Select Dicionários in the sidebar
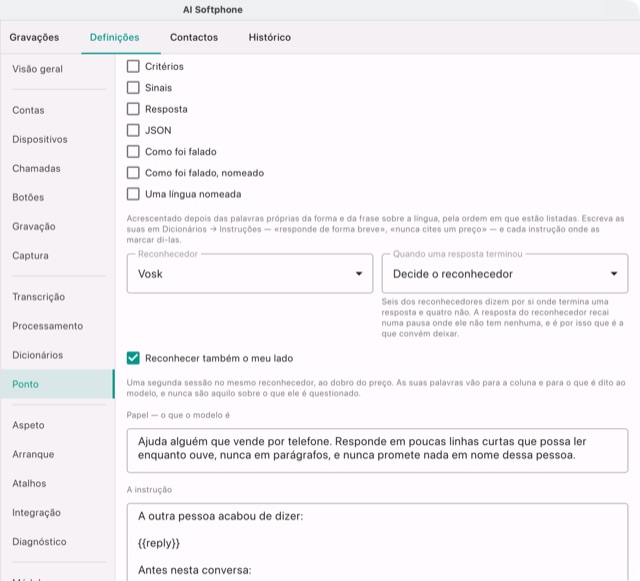 coord(58,355)
